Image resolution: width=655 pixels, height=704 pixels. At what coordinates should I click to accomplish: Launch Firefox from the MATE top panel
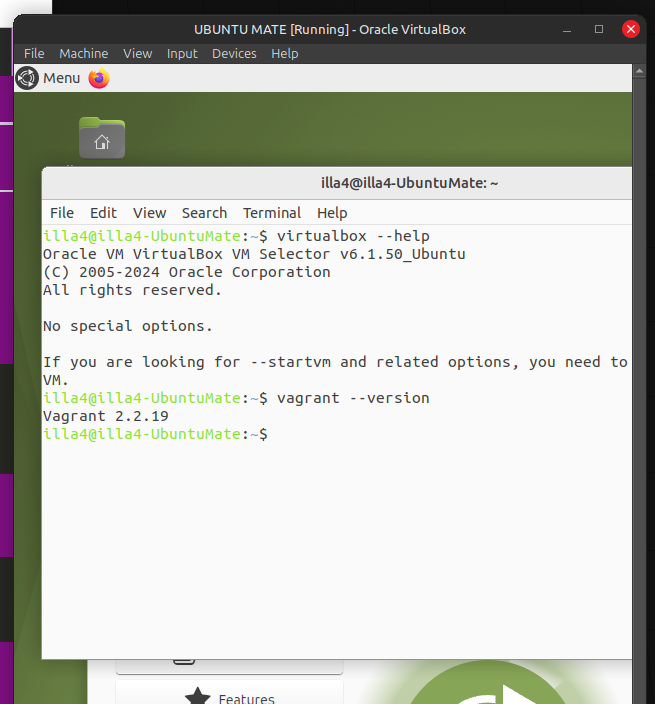click(x=99, y=78)
